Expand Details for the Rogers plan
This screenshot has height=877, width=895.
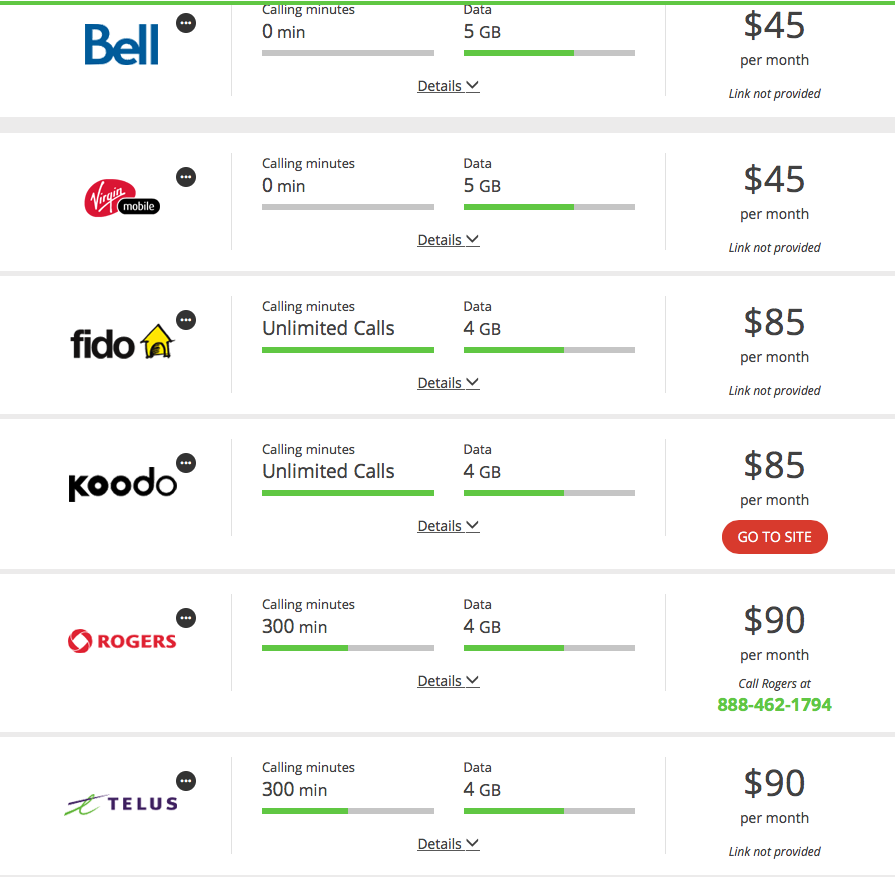click(448, 681)
